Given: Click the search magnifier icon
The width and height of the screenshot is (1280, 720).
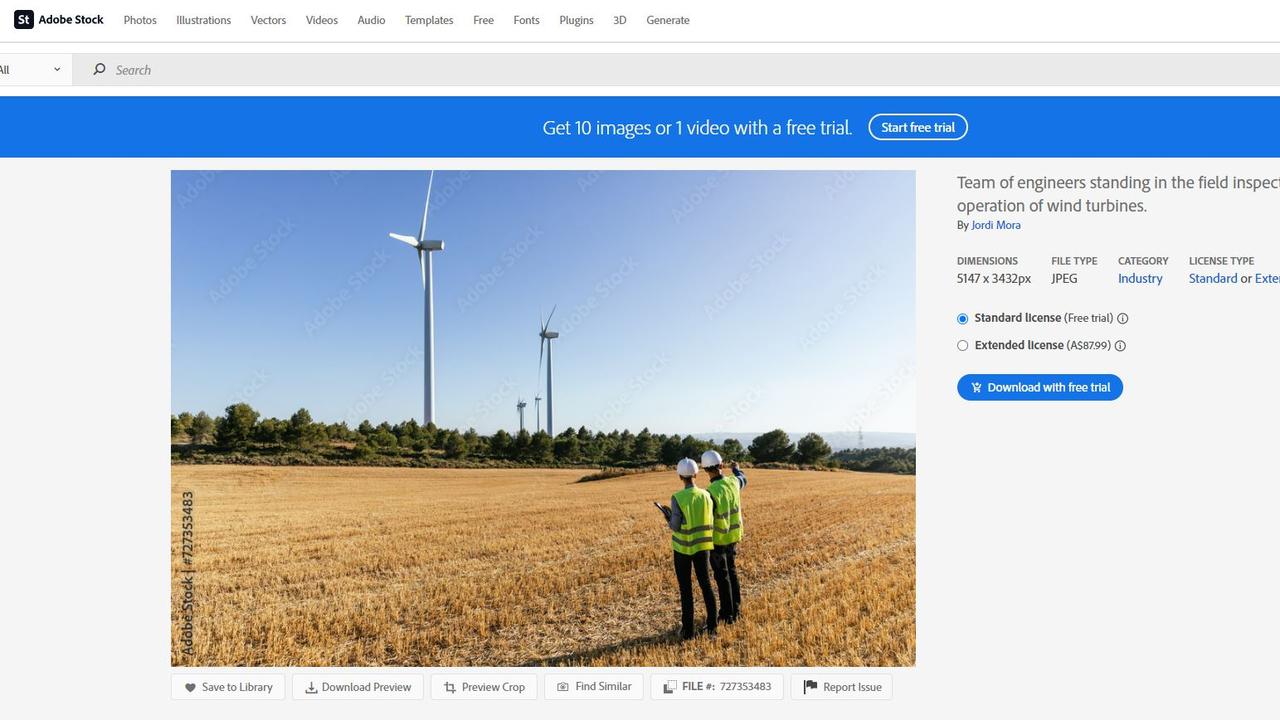Looking at the screenshot, I should [x=99, y=69].
